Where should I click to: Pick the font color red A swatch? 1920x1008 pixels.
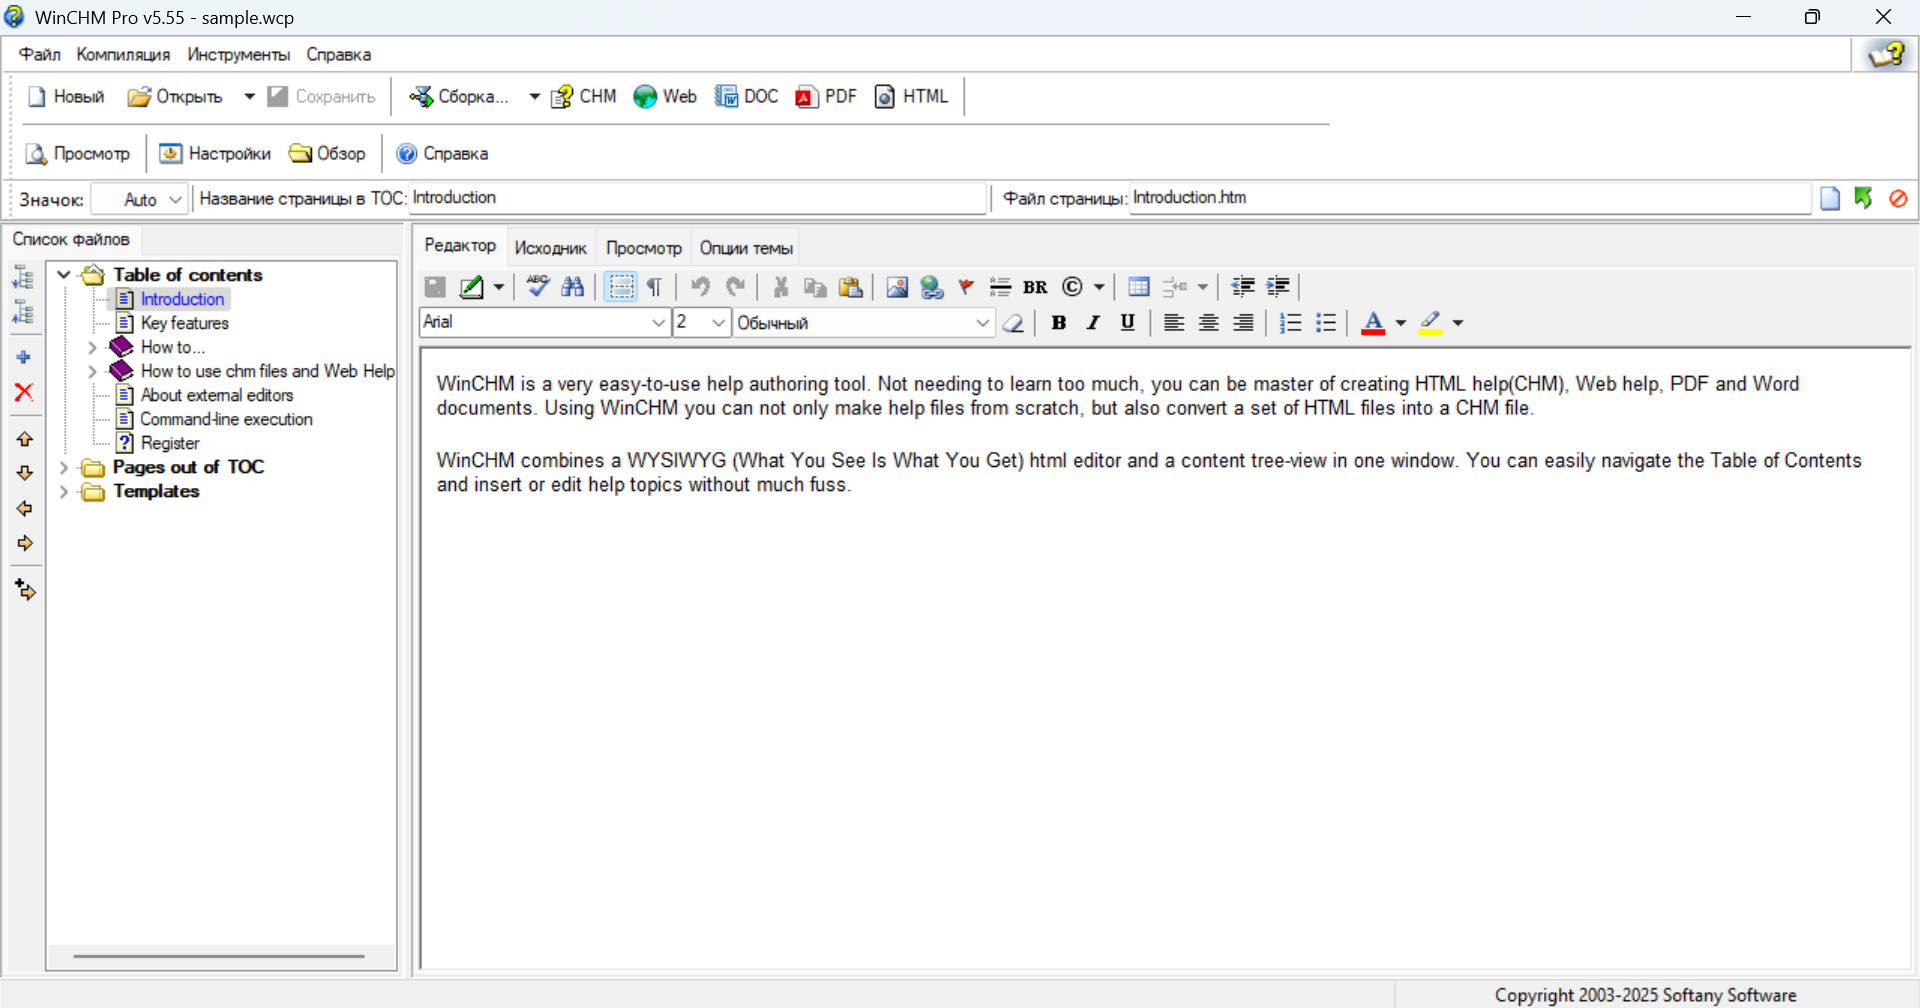[1373, 323]
